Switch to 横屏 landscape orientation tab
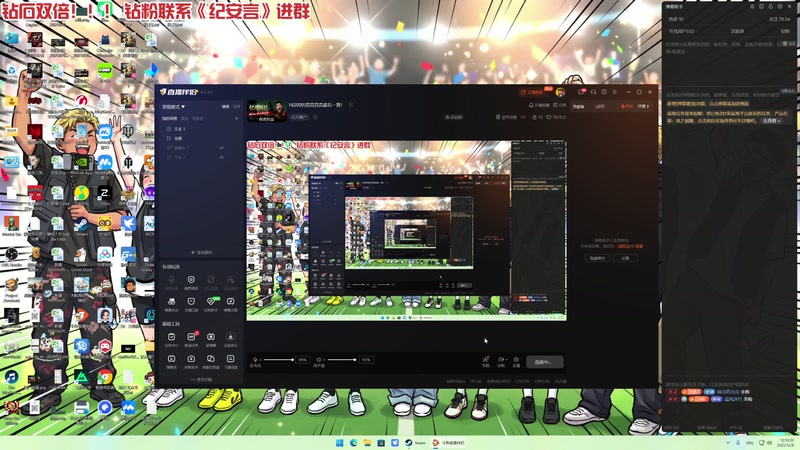This screenshot has width=800, height=450. [x=225, y=107]
